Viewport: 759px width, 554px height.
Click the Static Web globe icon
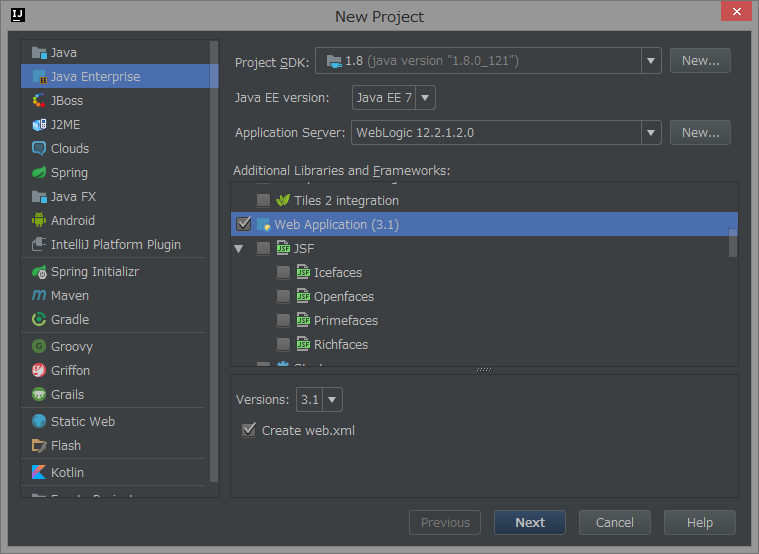click(39, 421)
